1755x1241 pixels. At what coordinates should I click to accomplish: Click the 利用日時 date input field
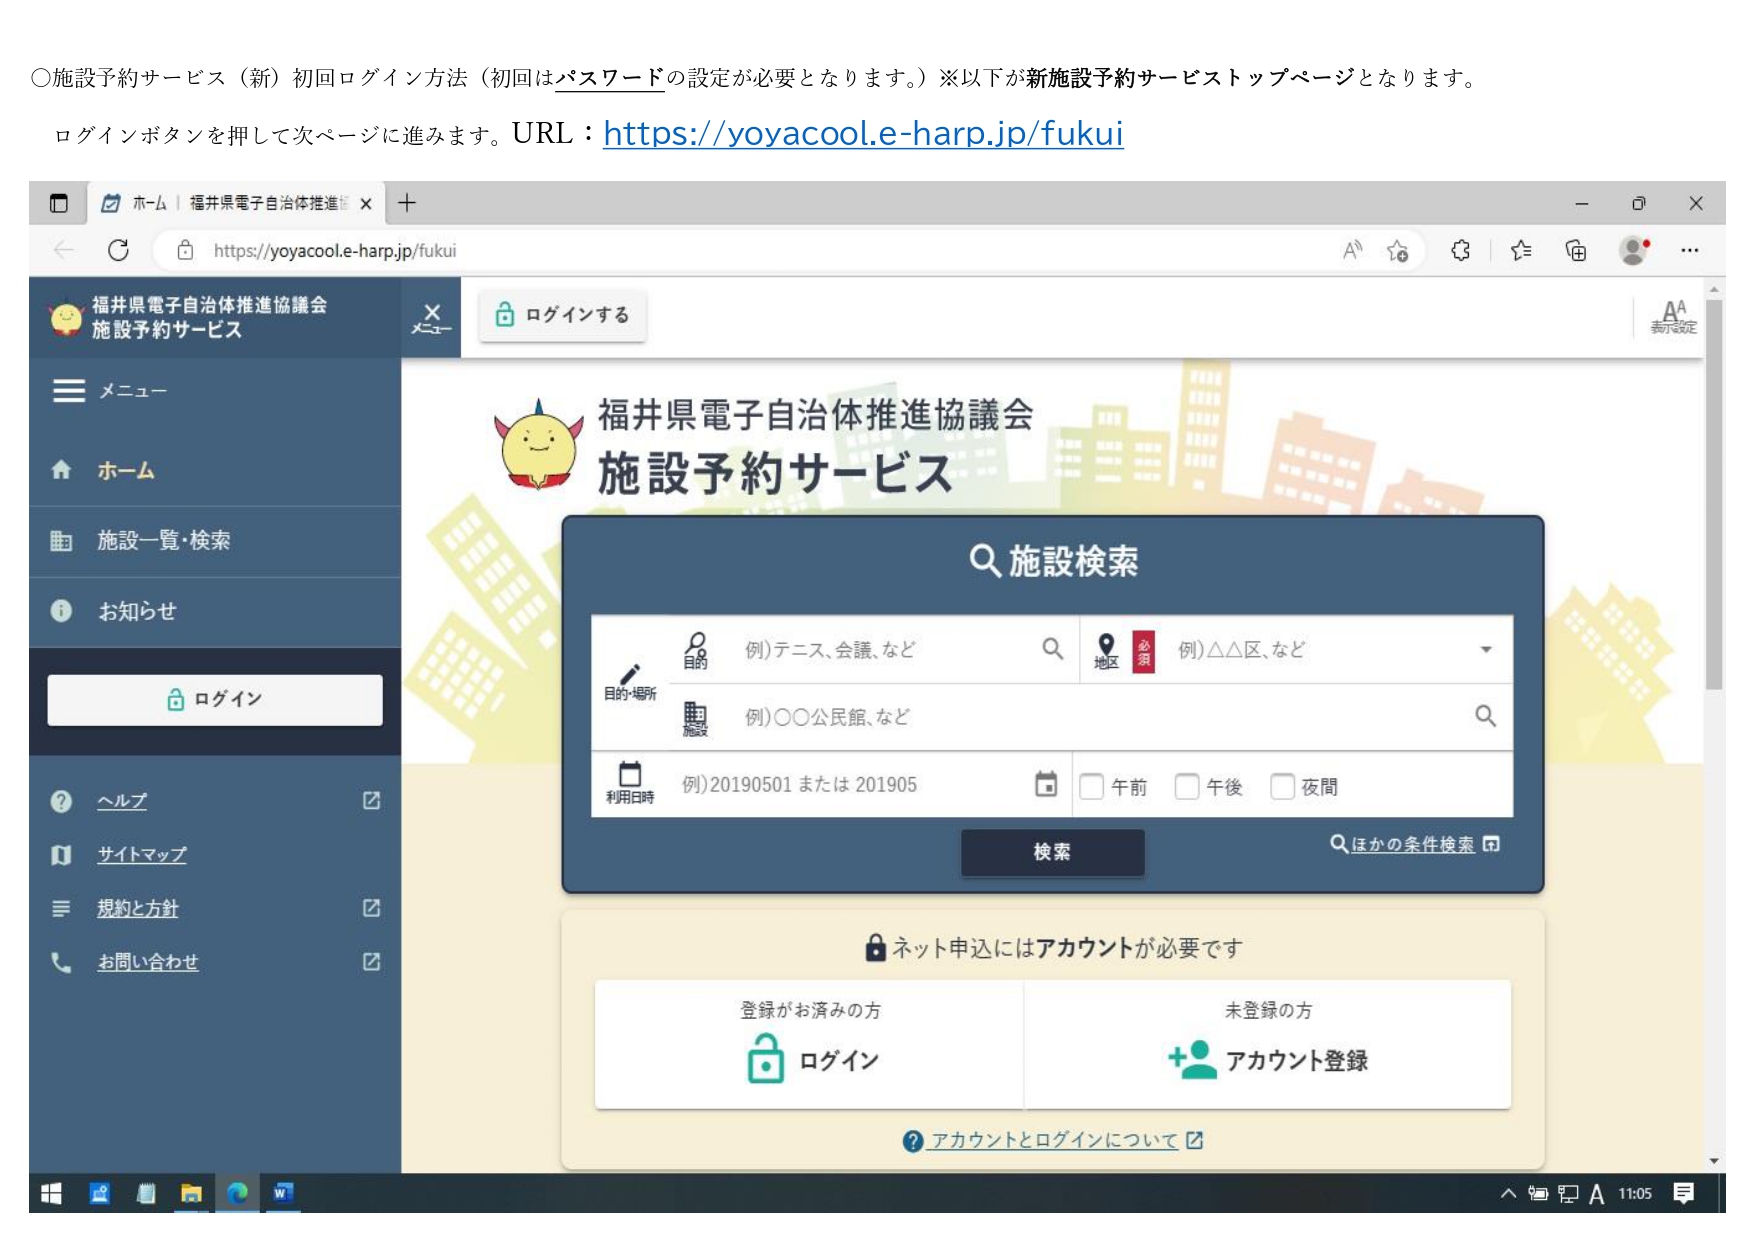850,785
